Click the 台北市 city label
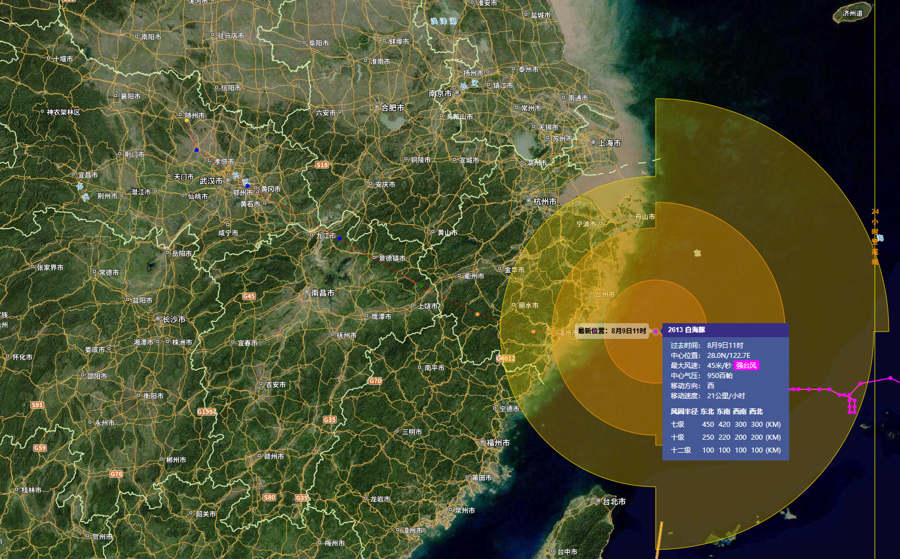Screen dimensions: 900x559 tap(614, 502)
